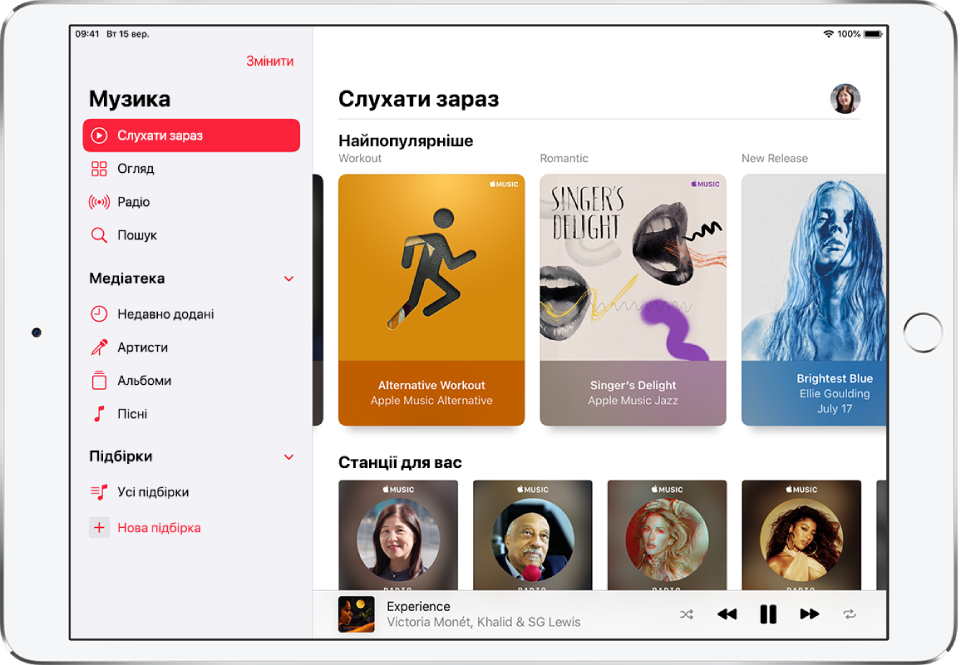Play the first station with smiling woman
Image resolution: width=963 pixels, height=665 pixels.
tap(398, 535)
